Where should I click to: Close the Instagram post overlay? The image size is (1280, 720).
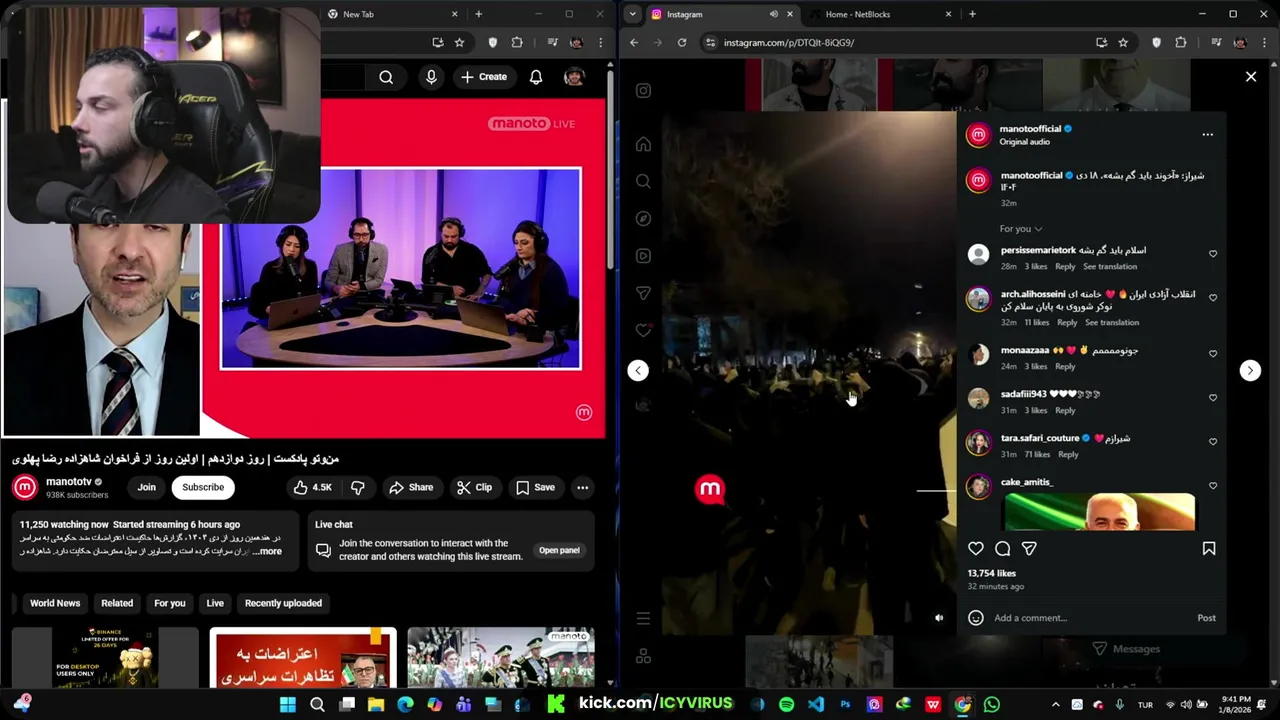click(x=1250, y=76)
